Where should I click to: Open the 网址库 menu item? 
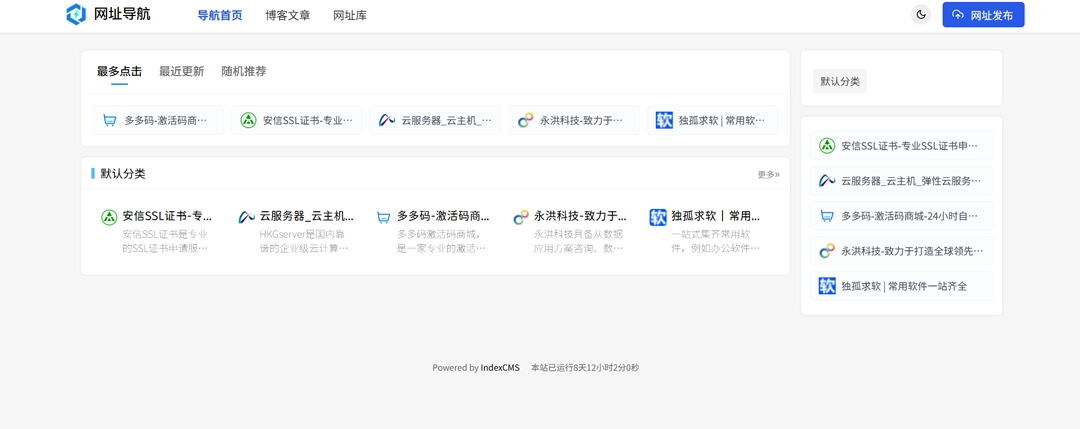click(x=349, y=16)
